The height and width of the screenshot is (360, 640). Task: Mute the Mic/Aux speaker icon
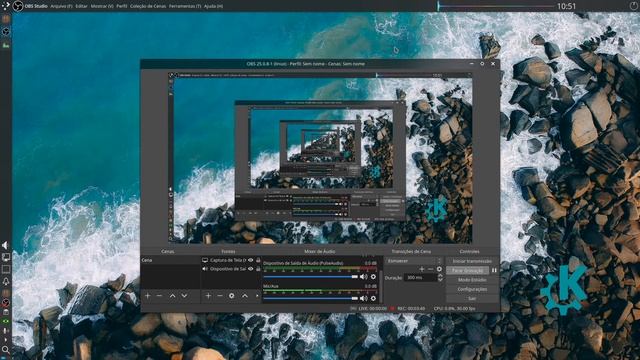click(x=364, y=298)
